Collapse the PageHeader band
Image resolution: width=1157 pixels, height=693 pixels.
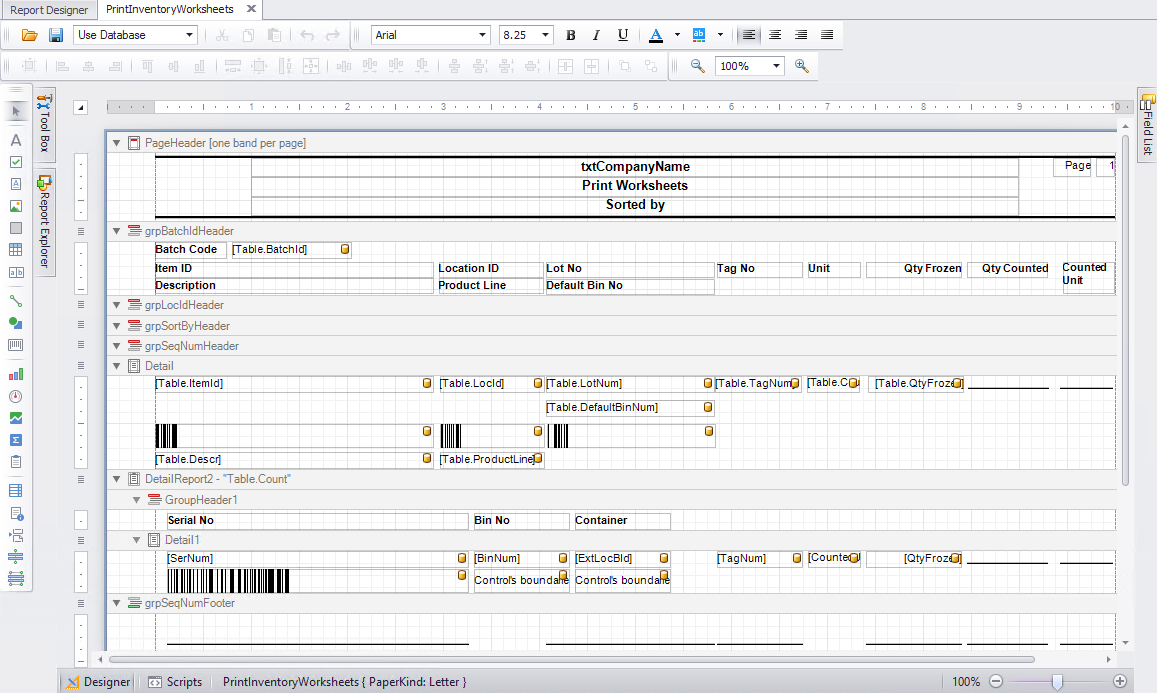(x=116, y=143)
